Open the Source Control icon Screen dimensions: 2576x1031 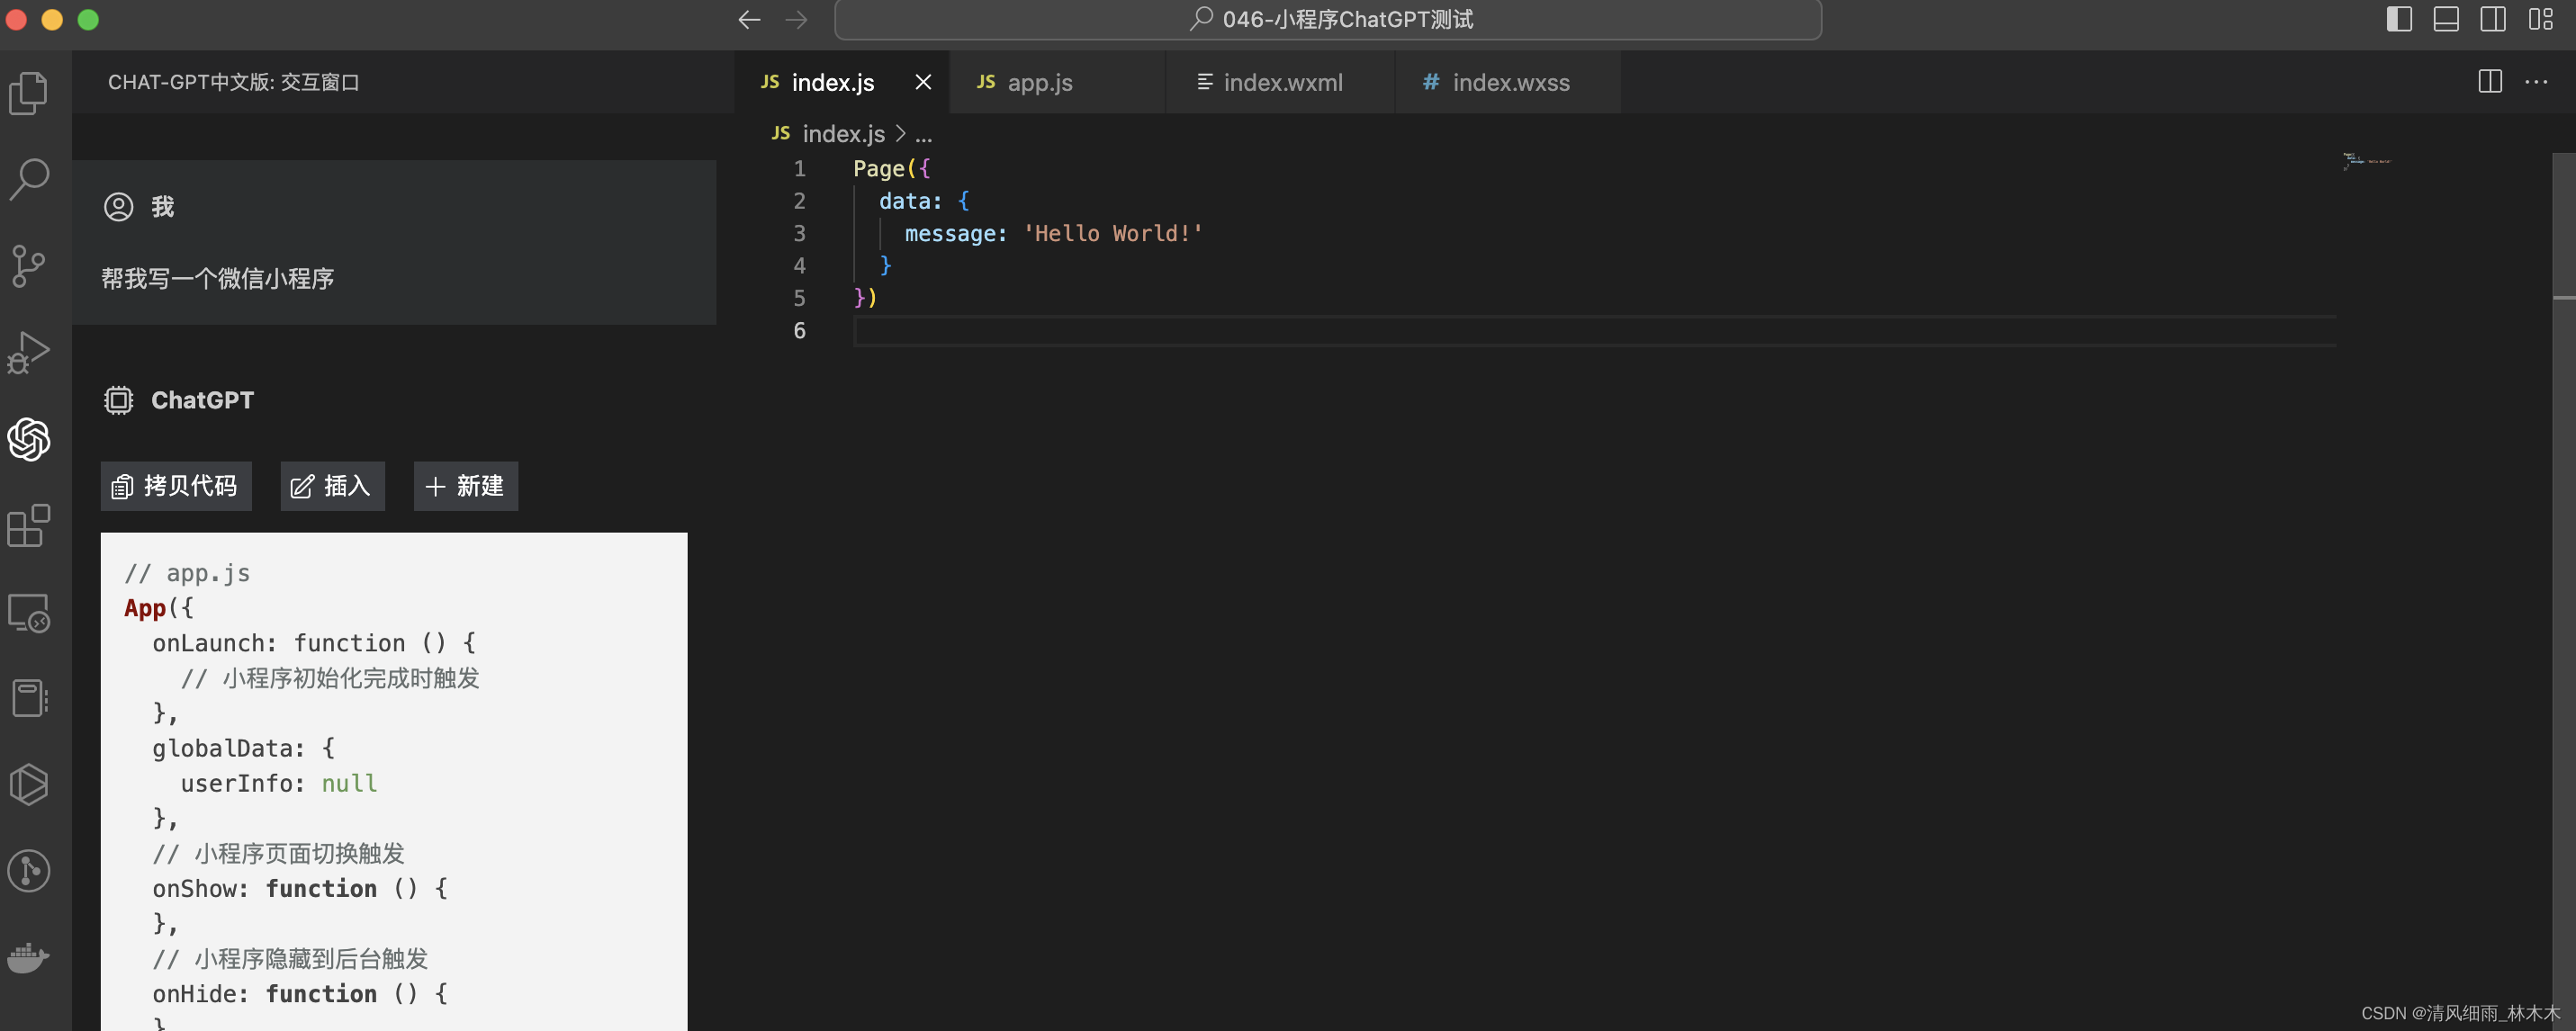point(28,266)
